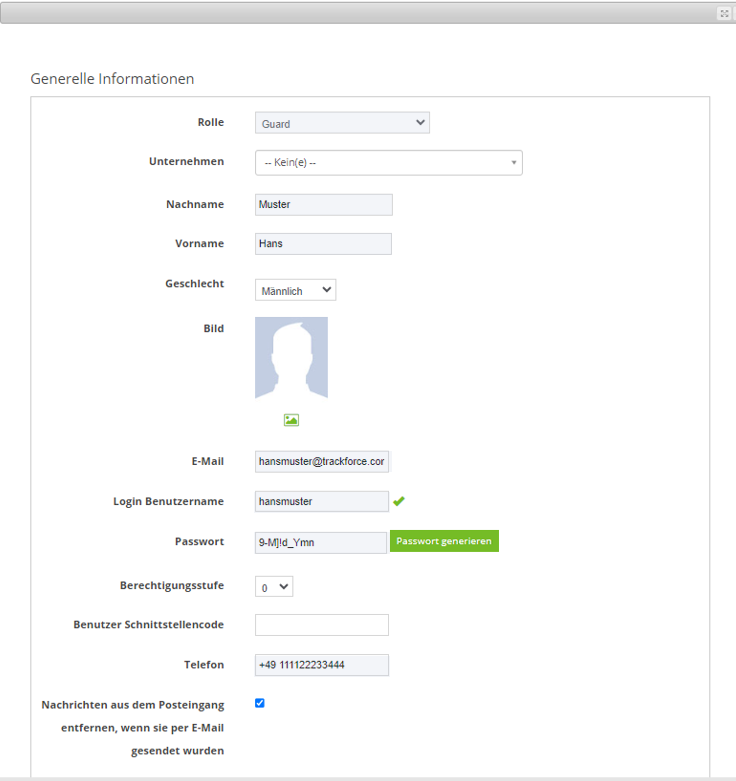This screenshot has width=736, height=781.
Task: Open the Rolle dropdown showing Guard
Action: (x=342, y=123)
